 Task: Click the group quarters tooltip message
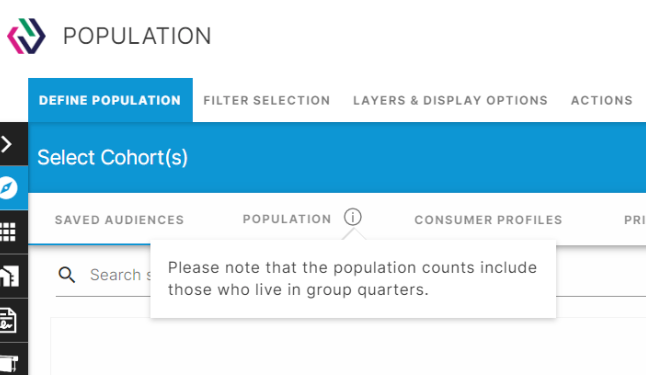click(353, 279)
